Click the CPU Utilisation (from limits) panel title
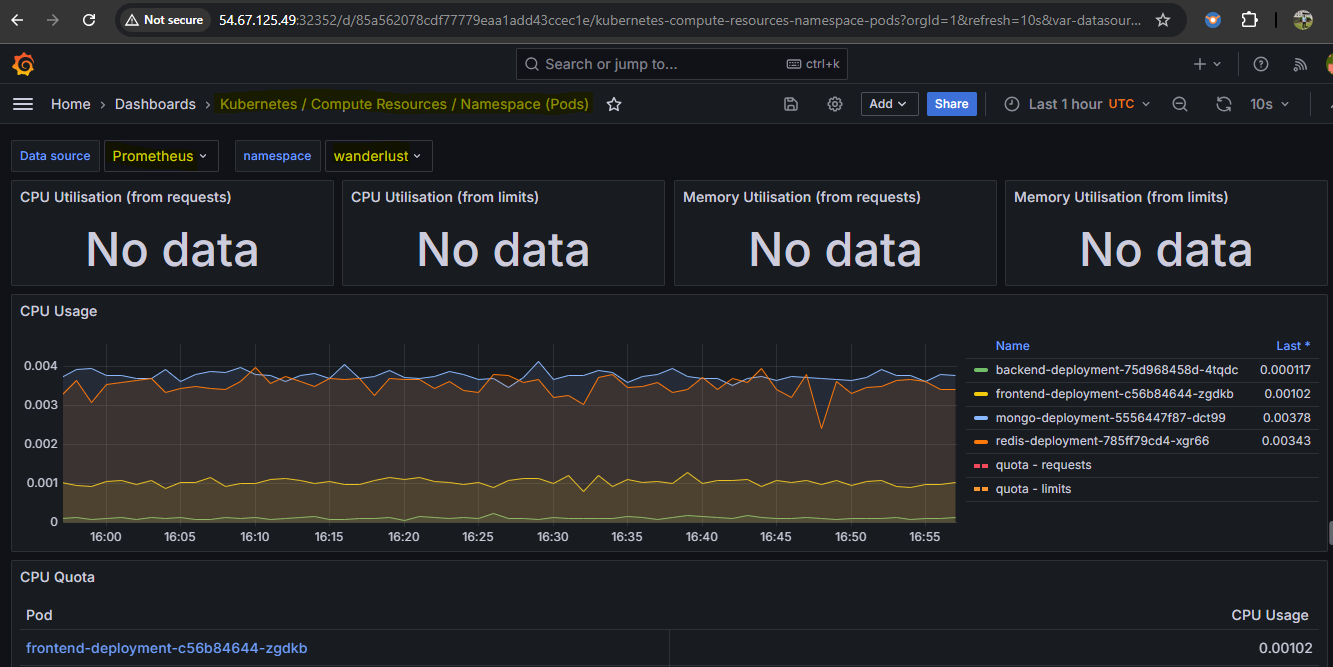Screen dimensions: 1333x667 tap(445, 197)
